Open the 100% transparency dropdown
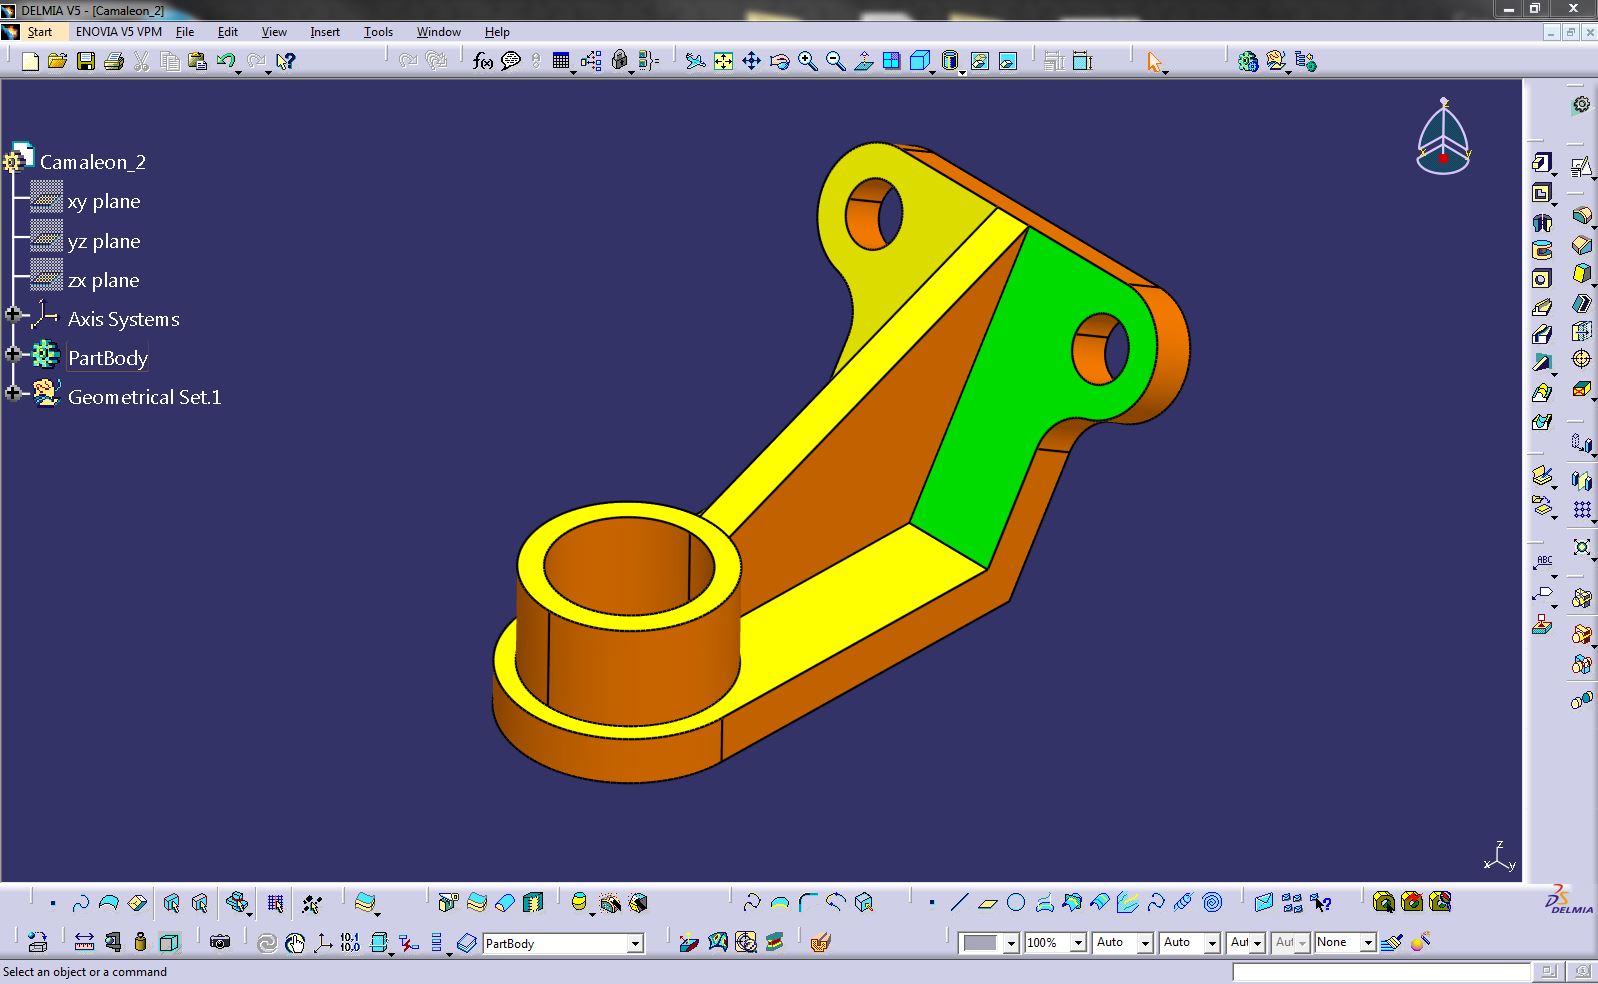This screenshot has height=984, width=1598. (x=1078, y=943)
